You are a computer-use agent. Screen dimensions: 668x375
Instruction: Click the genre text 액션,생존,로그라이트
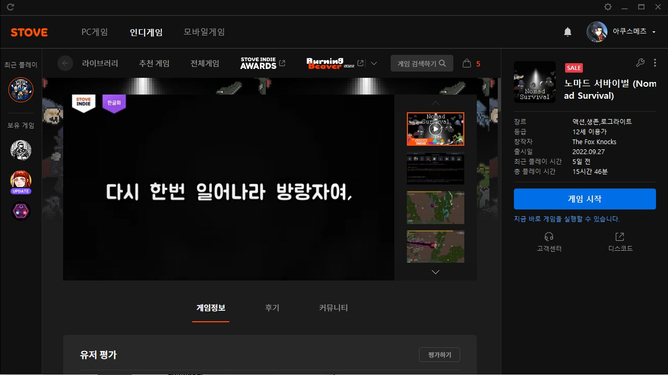[x=602, y=122]
